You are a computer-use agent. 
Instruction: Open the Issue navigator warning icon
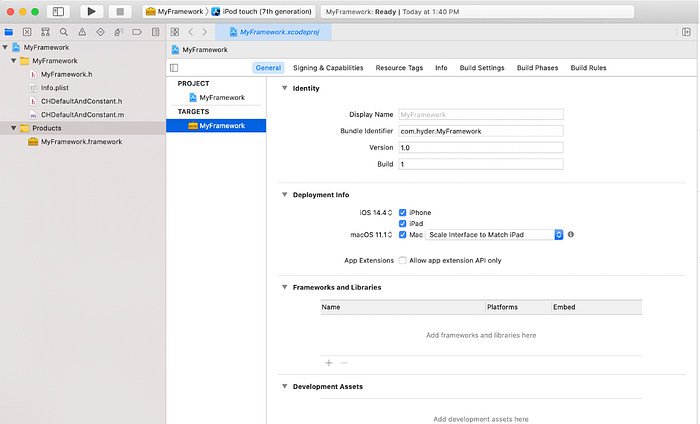click(x=82, y=32)
